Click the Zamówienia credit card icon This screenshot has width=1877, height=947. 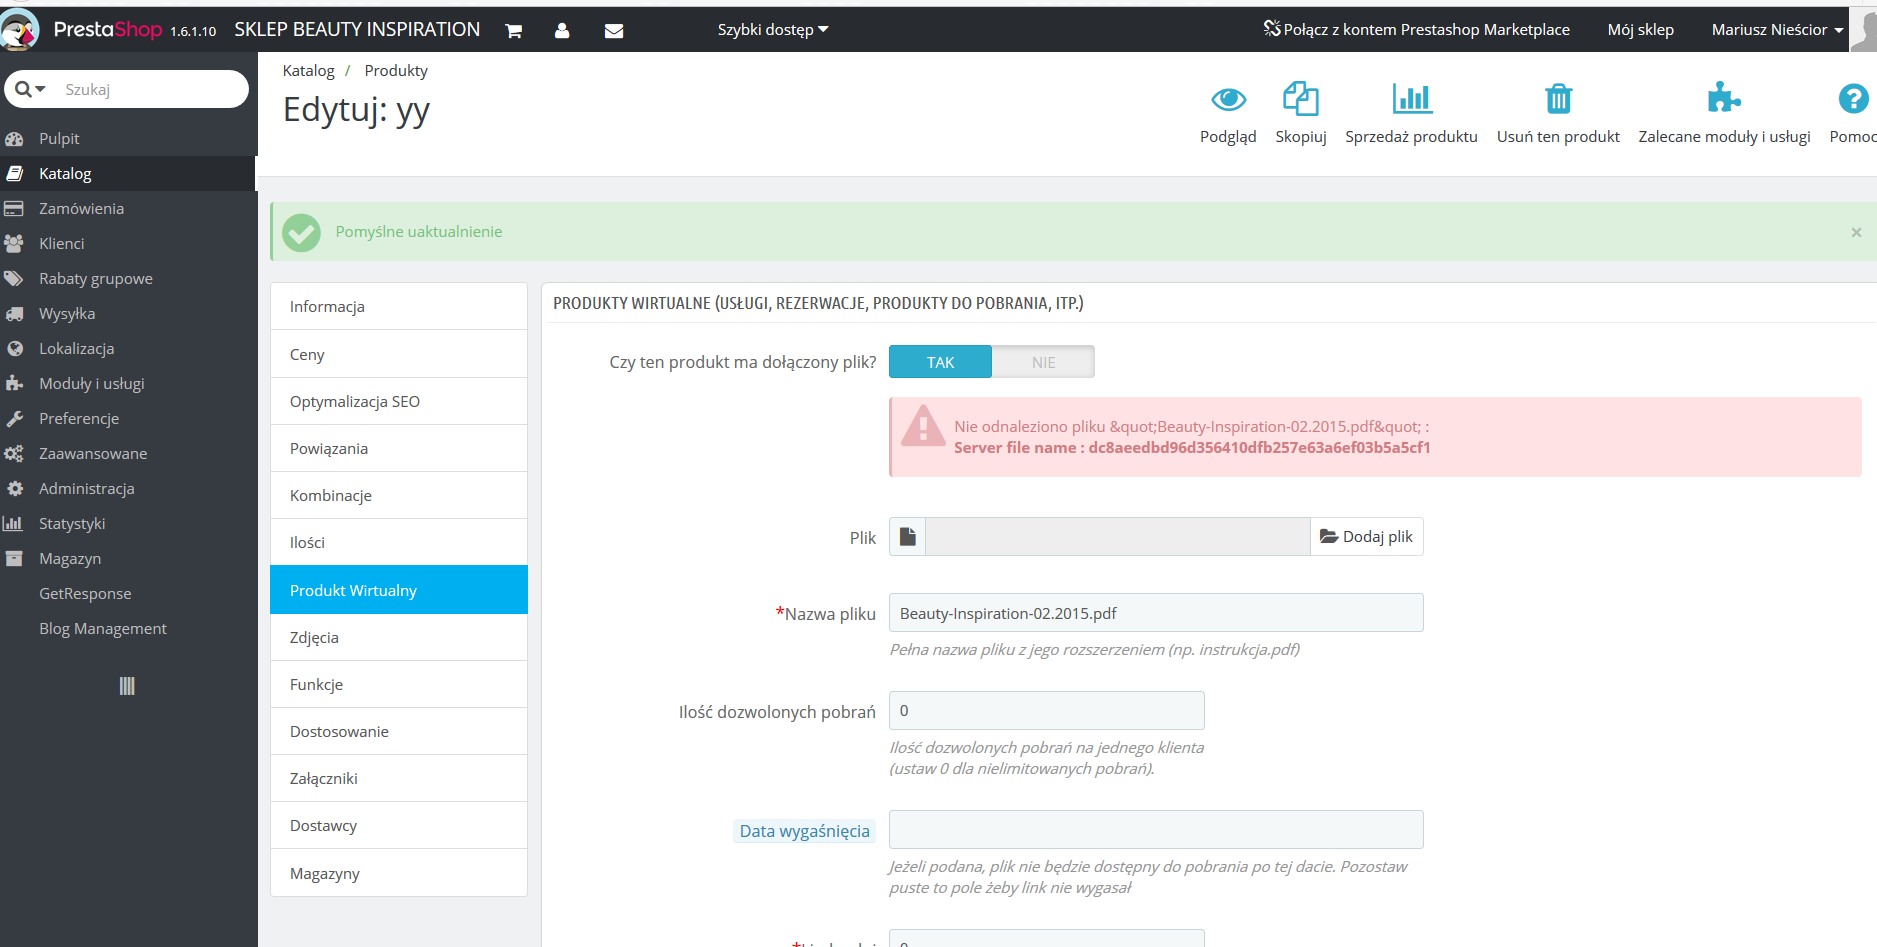point(14,209)
